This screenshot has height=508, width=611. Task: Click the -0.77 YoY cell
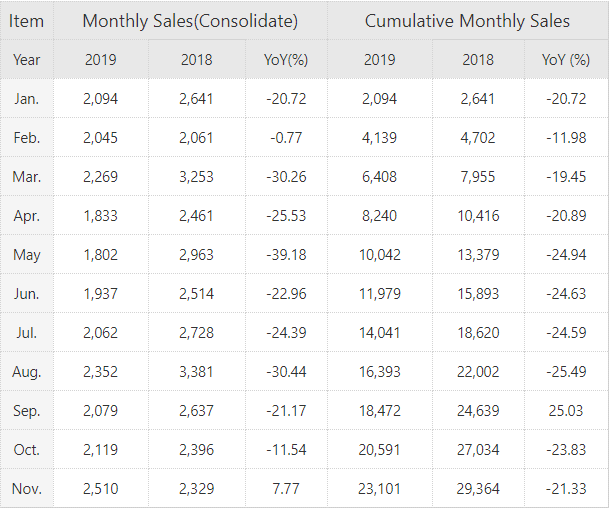pos(286,137)
